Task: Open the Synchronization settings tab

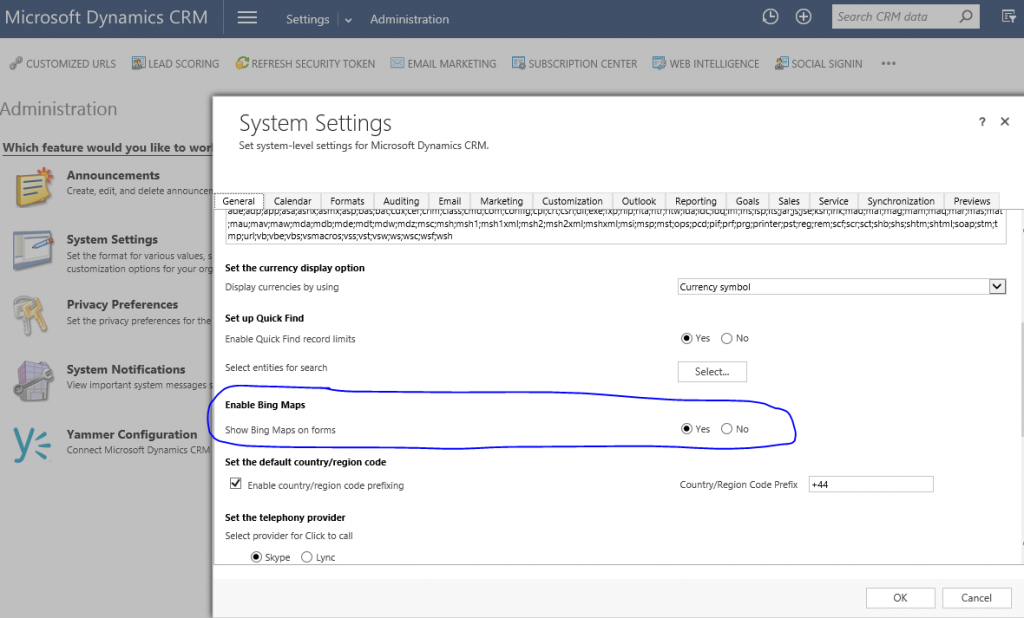Action: pos(901,200)
